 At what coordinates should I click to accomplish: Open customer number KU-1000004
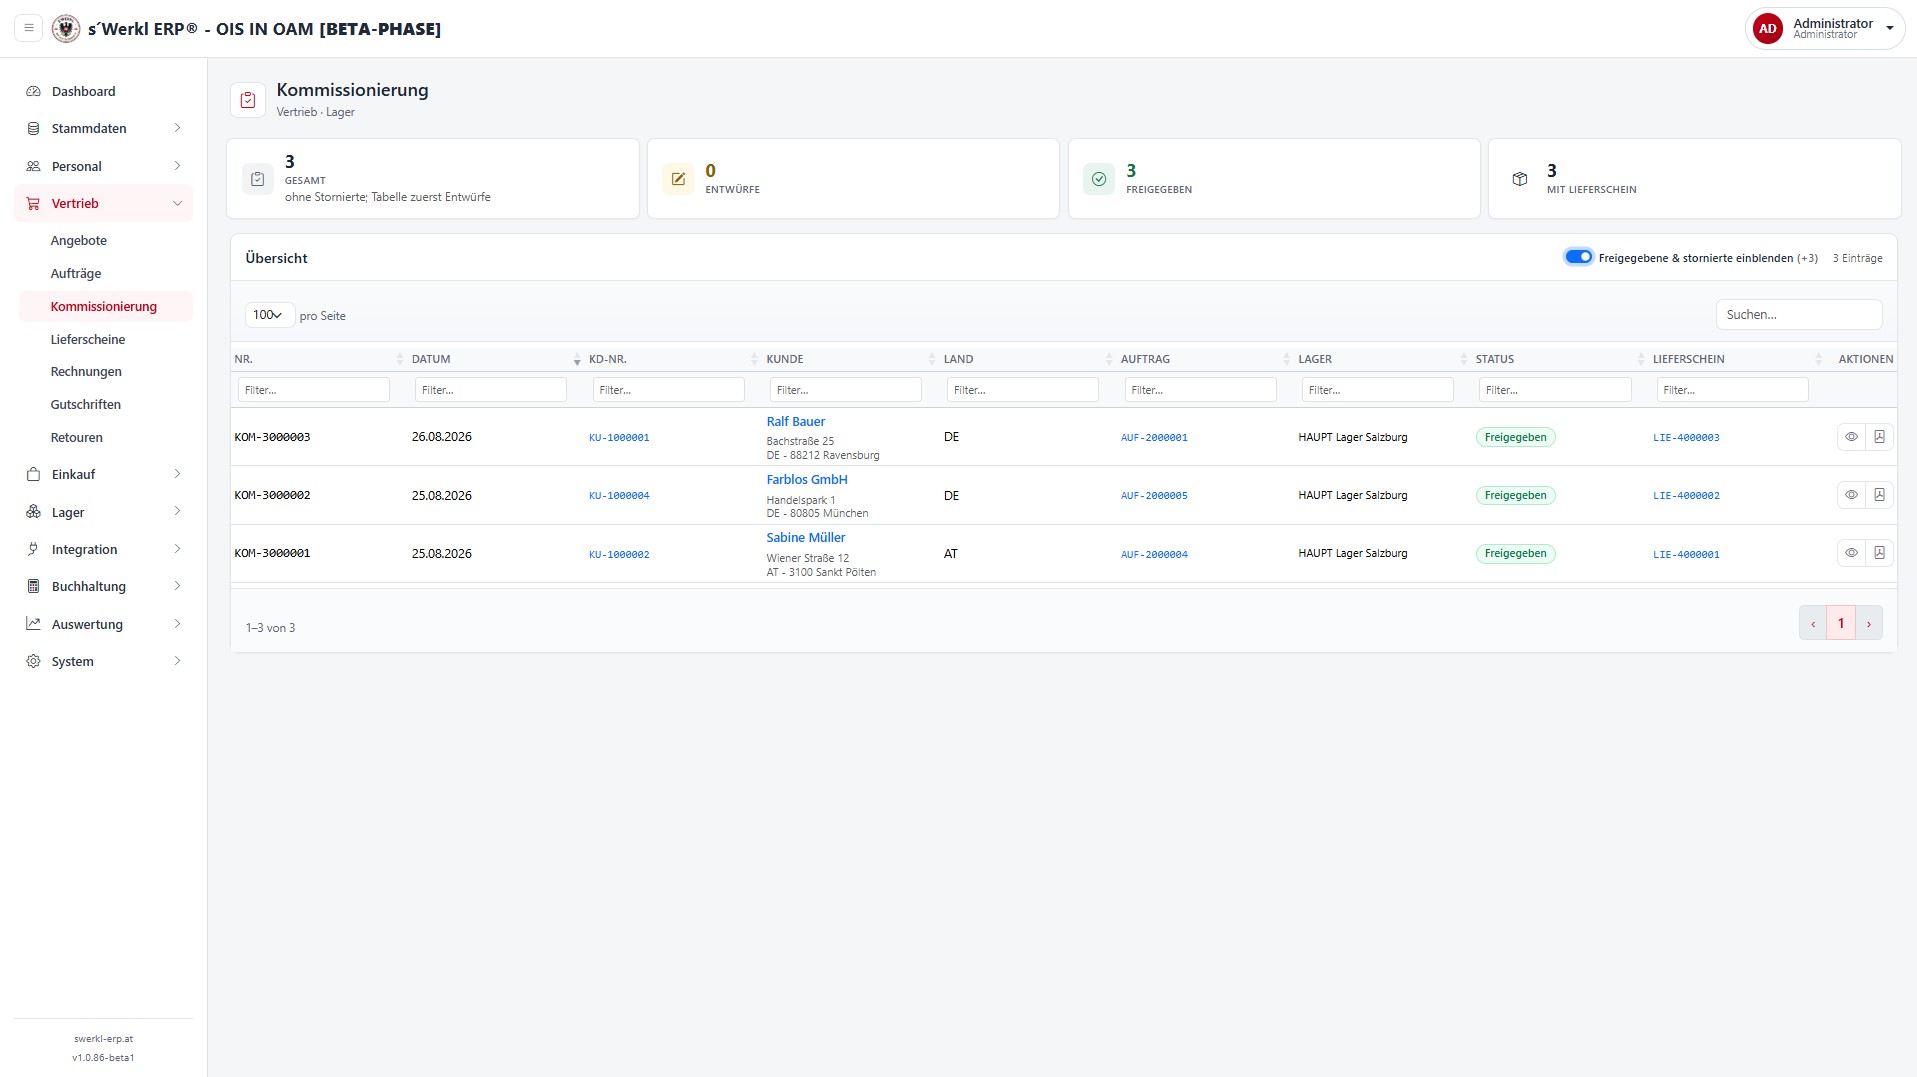point(619,496)
